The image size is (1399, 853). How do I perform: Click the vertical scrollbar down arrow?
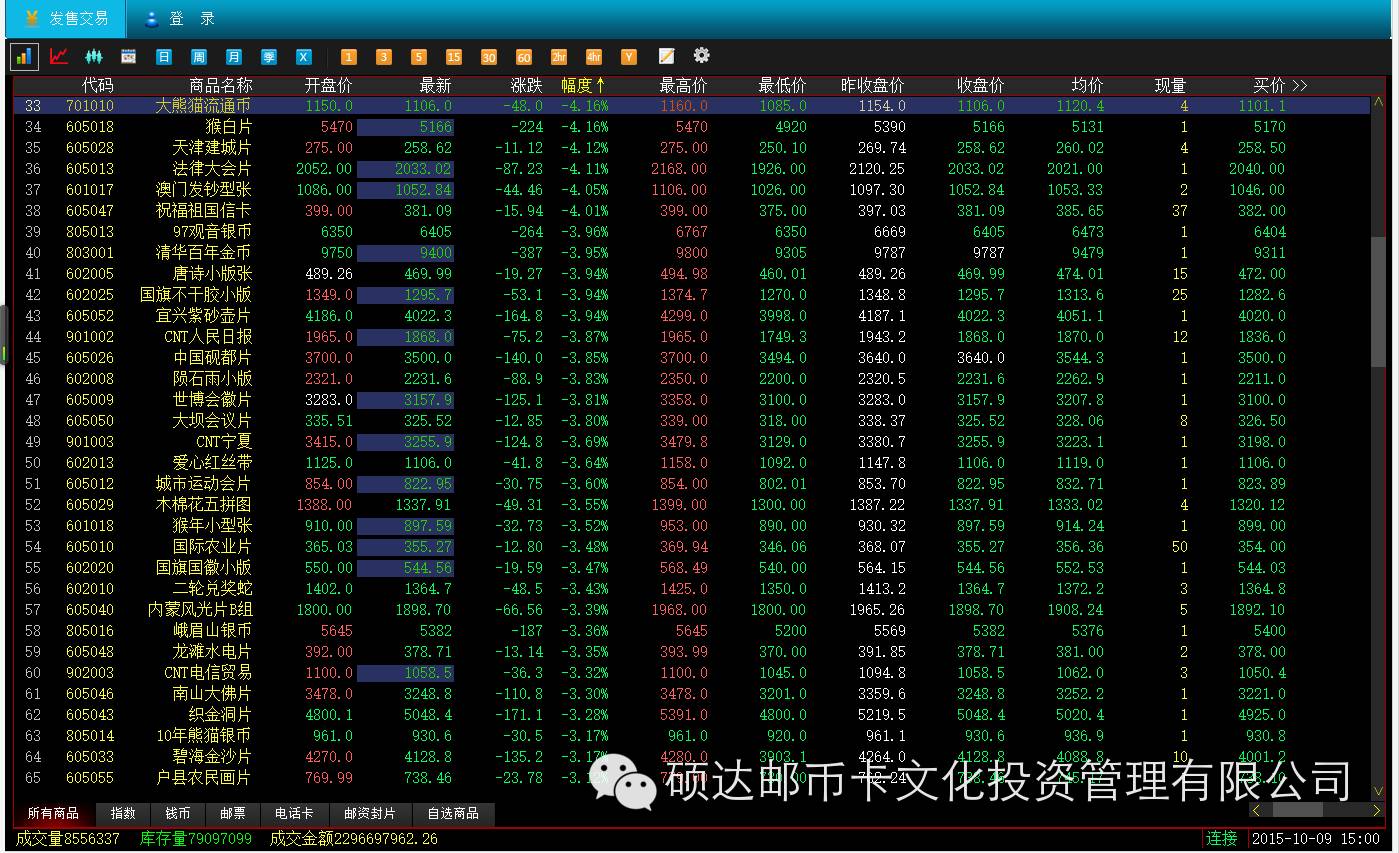click(1379, 791)
